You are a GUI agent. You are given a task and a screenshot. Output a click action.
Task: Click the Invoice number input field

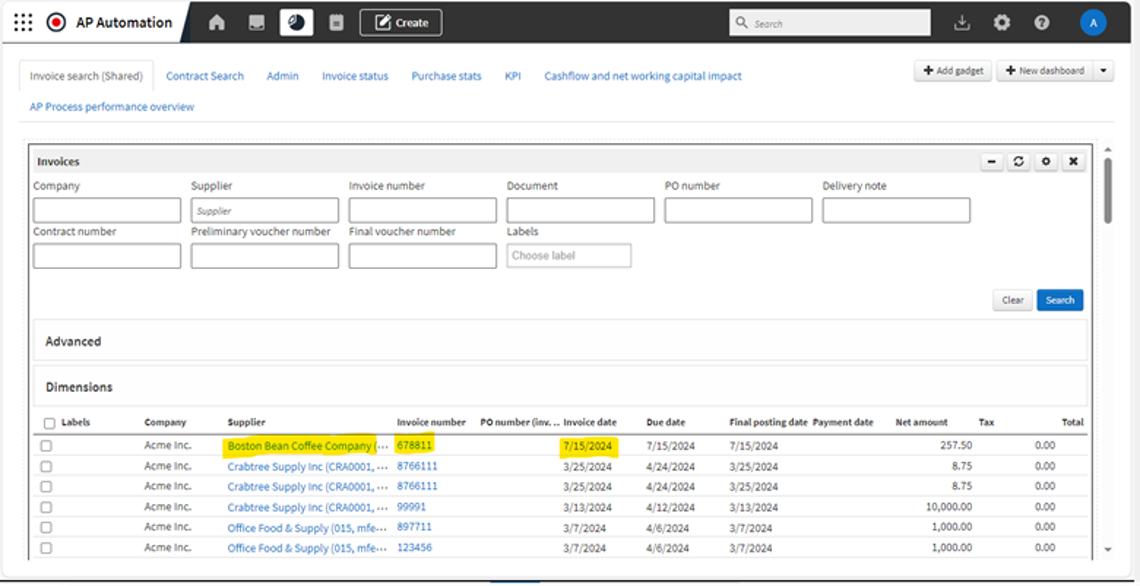coord(422,210)
